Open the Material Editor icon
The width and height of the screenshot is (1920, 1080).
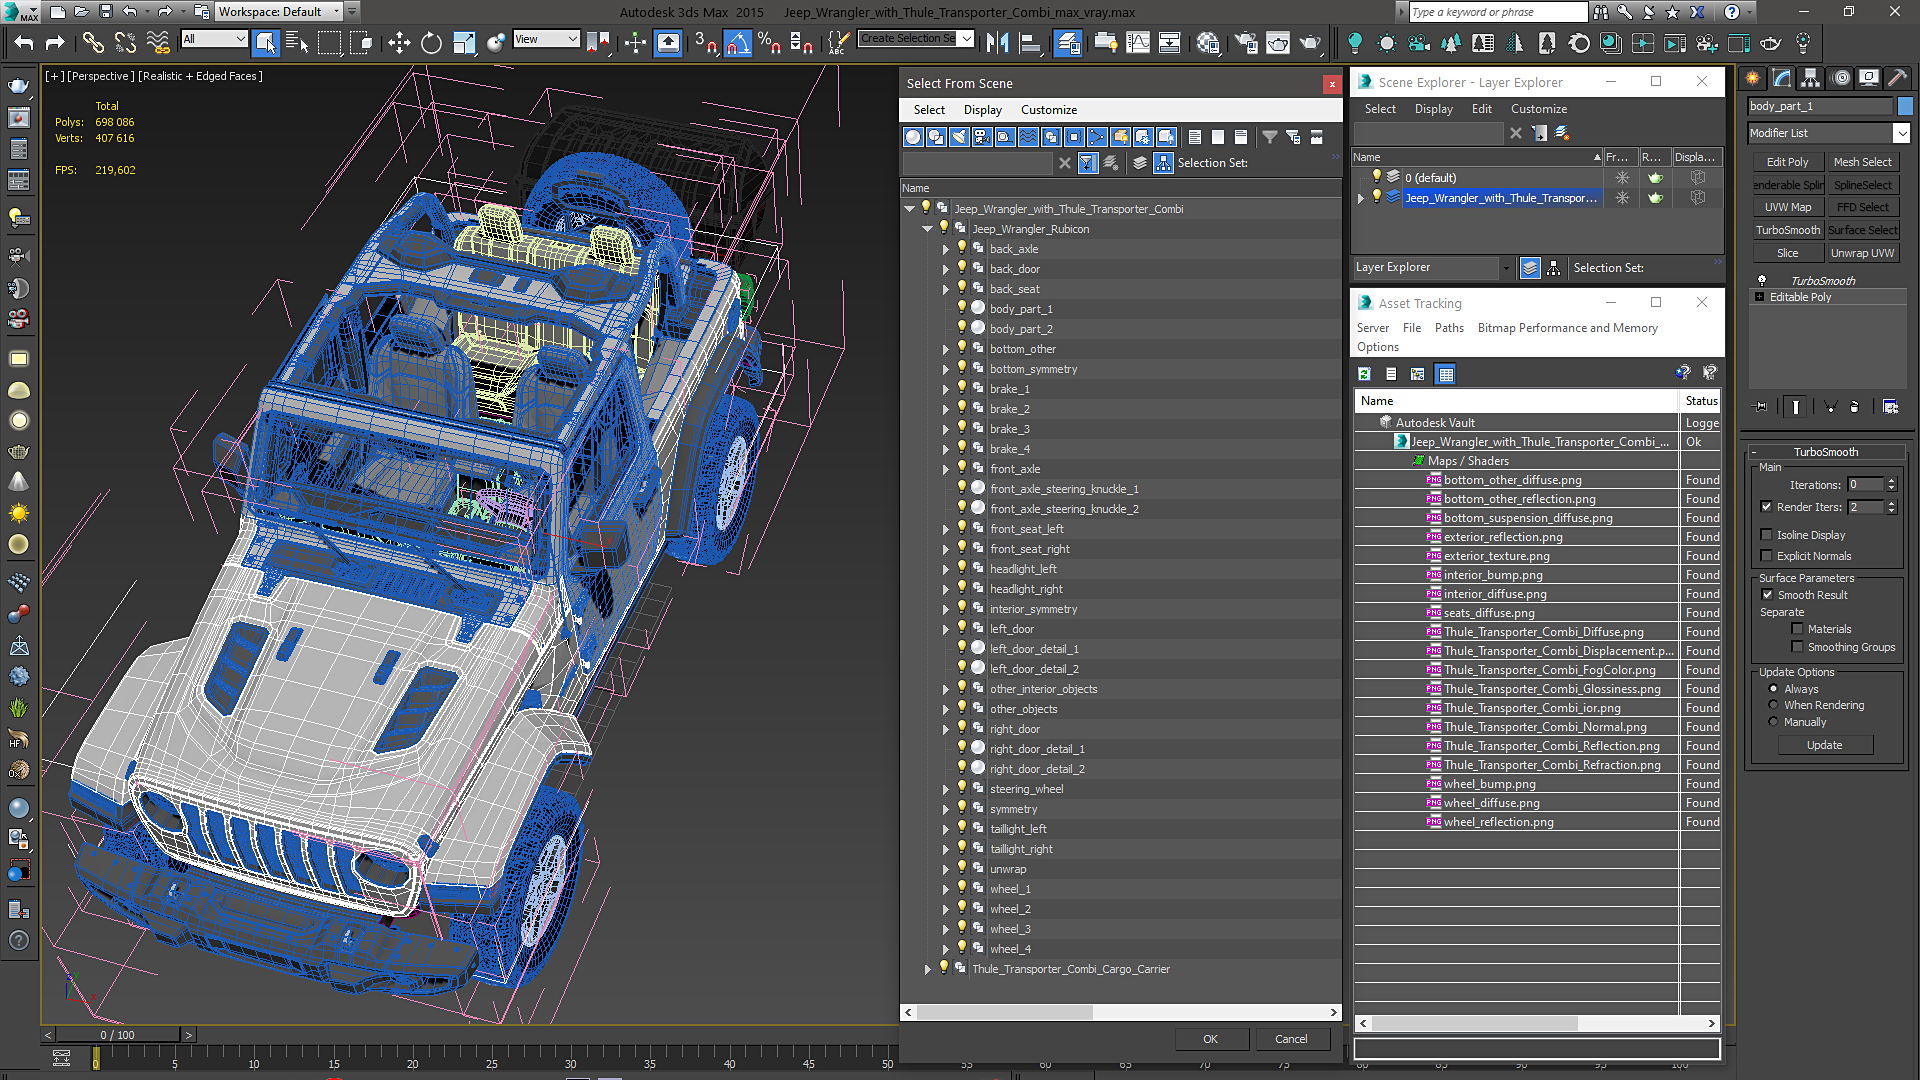point(1209,43)
